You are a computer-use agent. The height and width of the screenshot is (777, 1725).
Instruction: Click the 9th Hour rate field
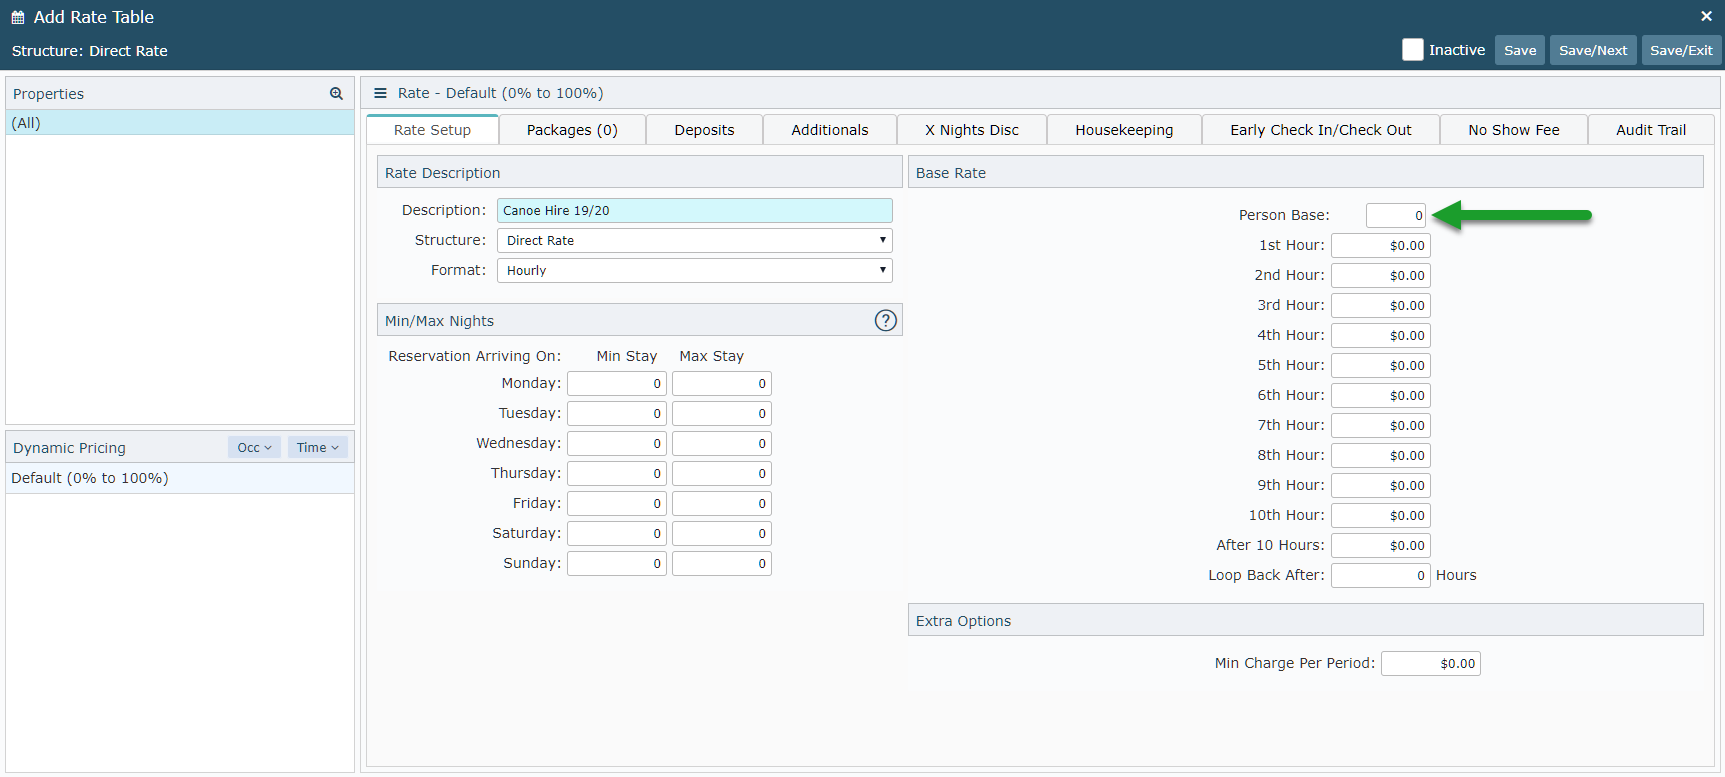[x=1381, y=485]
